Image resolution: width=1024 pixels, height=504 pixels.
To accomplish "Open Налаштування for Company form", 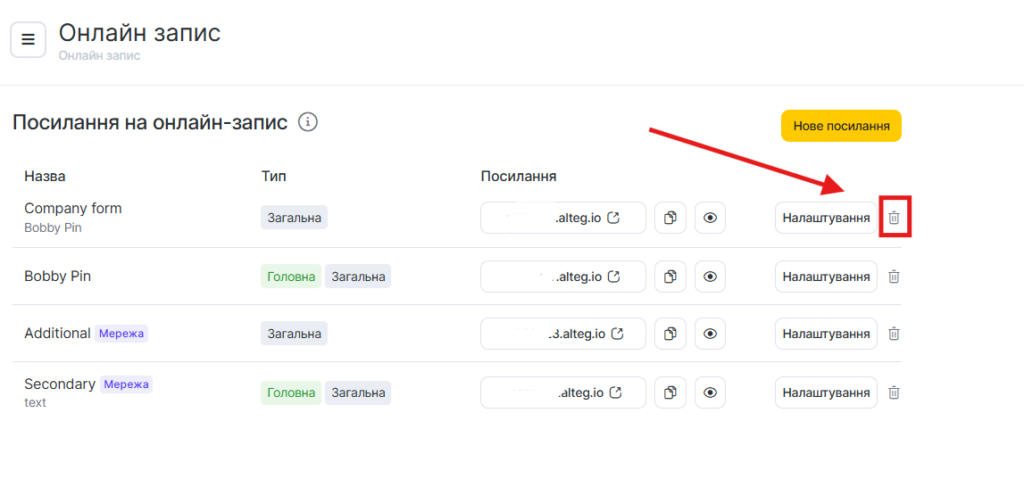I will pyautogui.click(x=825, y=218).
